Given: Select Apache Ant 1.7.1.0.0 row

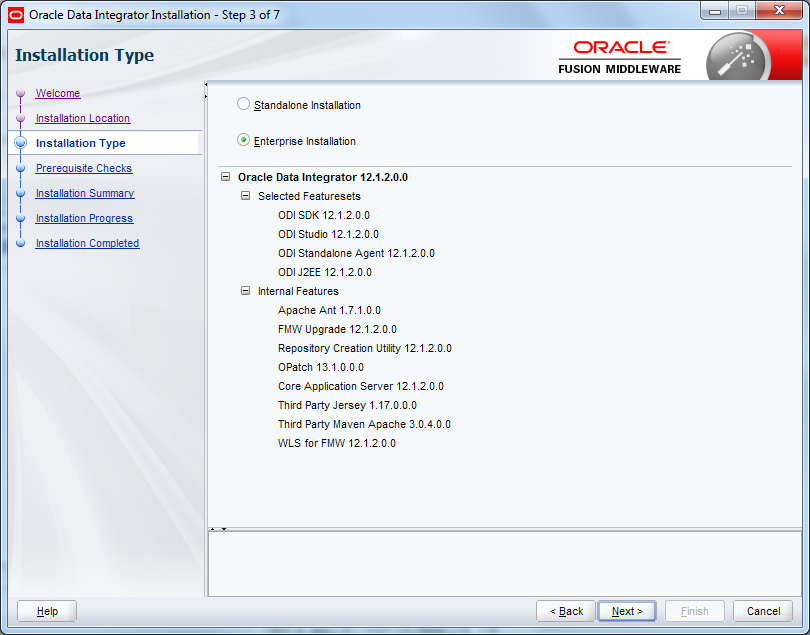Looking at the screenshot, I should pyautogui.click(x=329, y=310).
